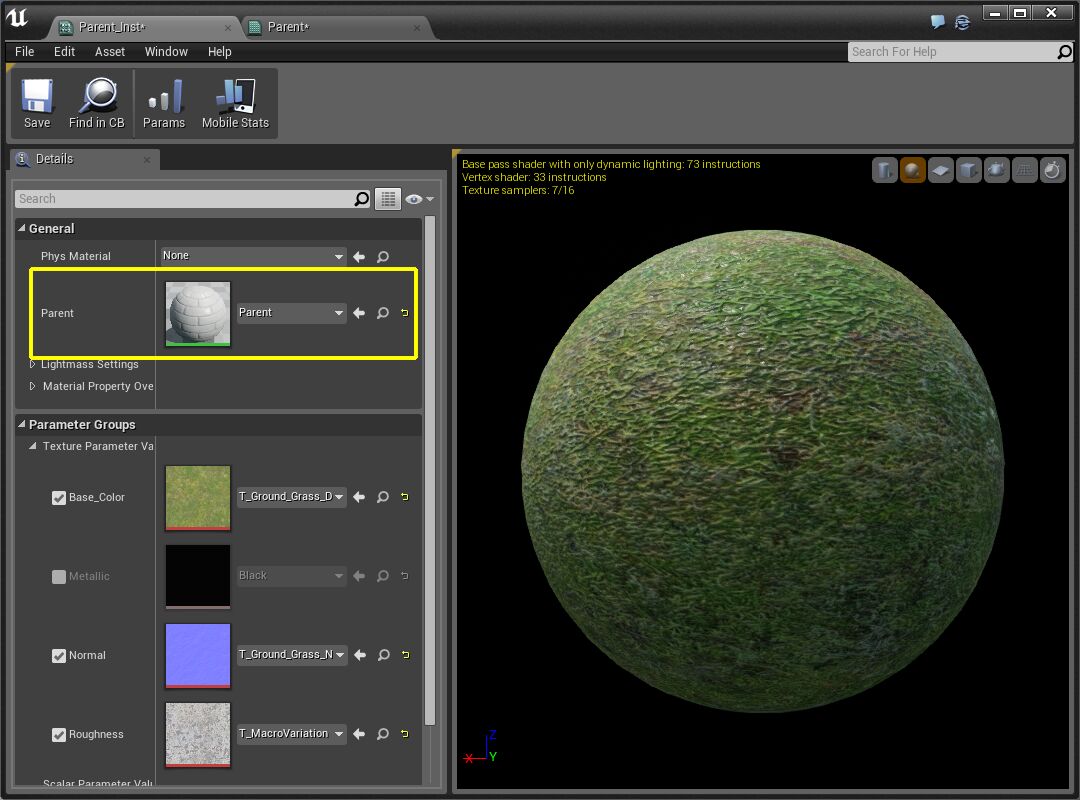Image resolution: width=1080 pixels, height=800 pixels.
Task: Open the Window menu
Action: coord(166,51)
